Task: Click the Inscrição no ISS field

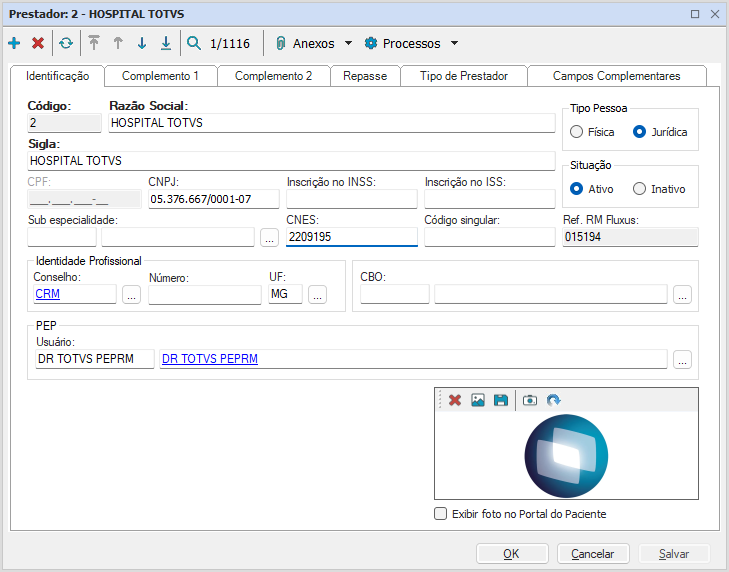Action: click(490, 199)
